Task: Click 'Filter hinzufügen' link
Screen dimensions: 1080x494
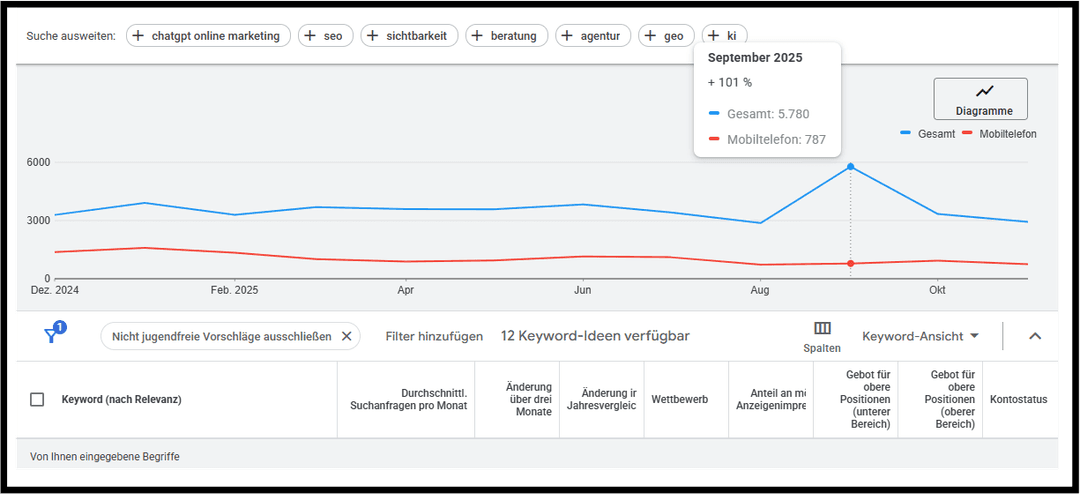Action: [x=434, y=337]
